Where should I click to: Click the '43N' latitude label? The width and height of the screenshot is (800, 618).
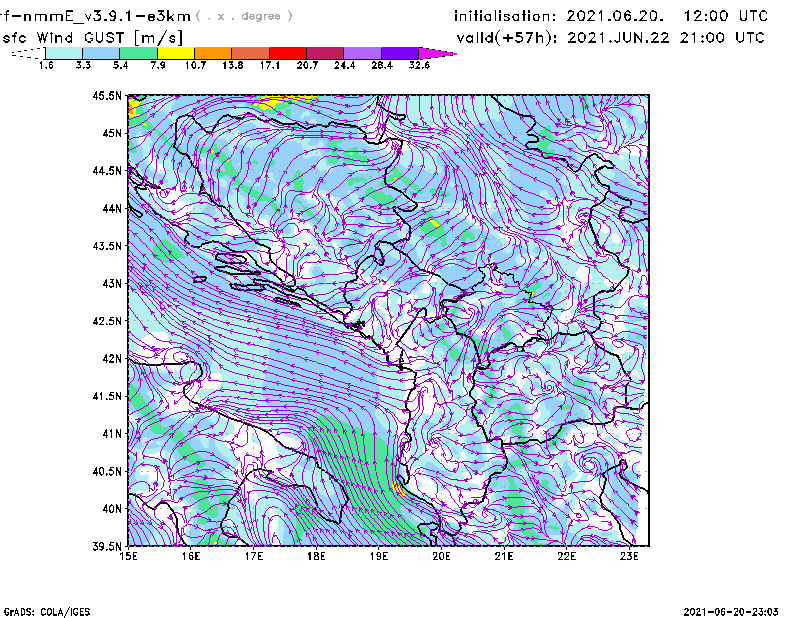[x=112, y=283]
